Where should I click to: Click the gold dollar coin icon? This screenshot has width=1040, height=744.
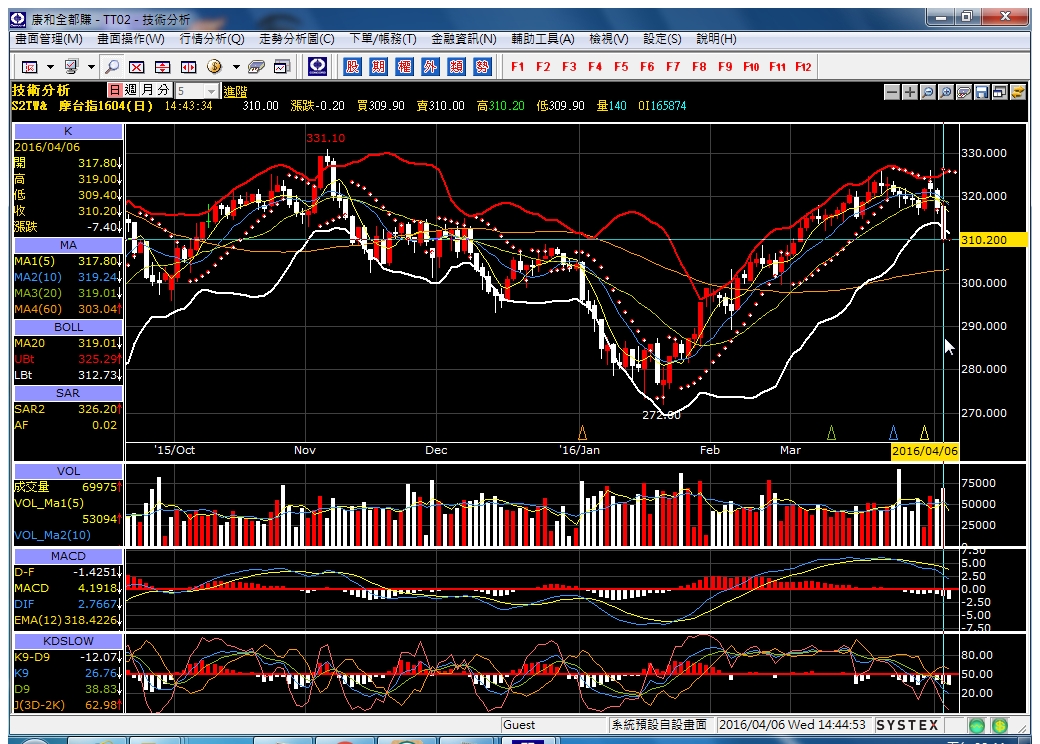coord(214,67)
